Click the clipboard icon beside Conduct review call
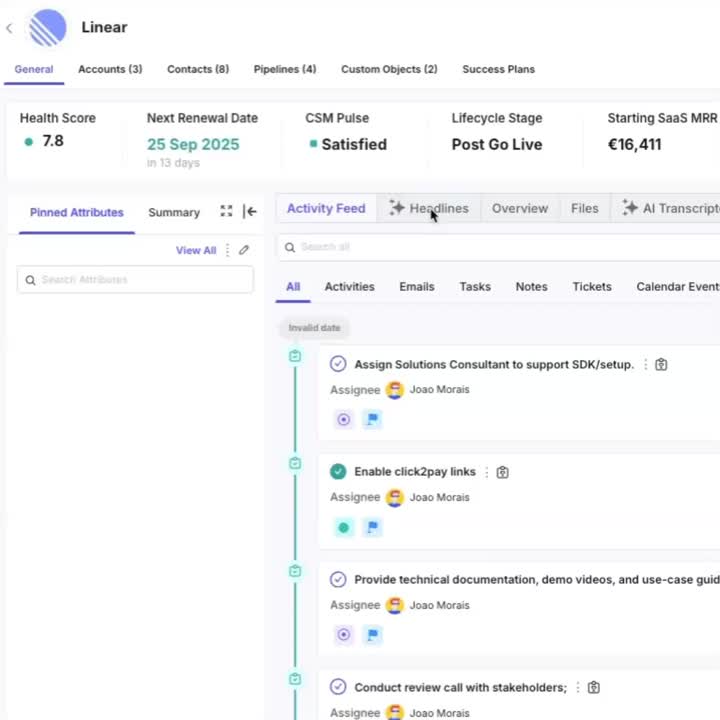Image resolution: width=720 pixels, height=720 pixels. (594, 687)
